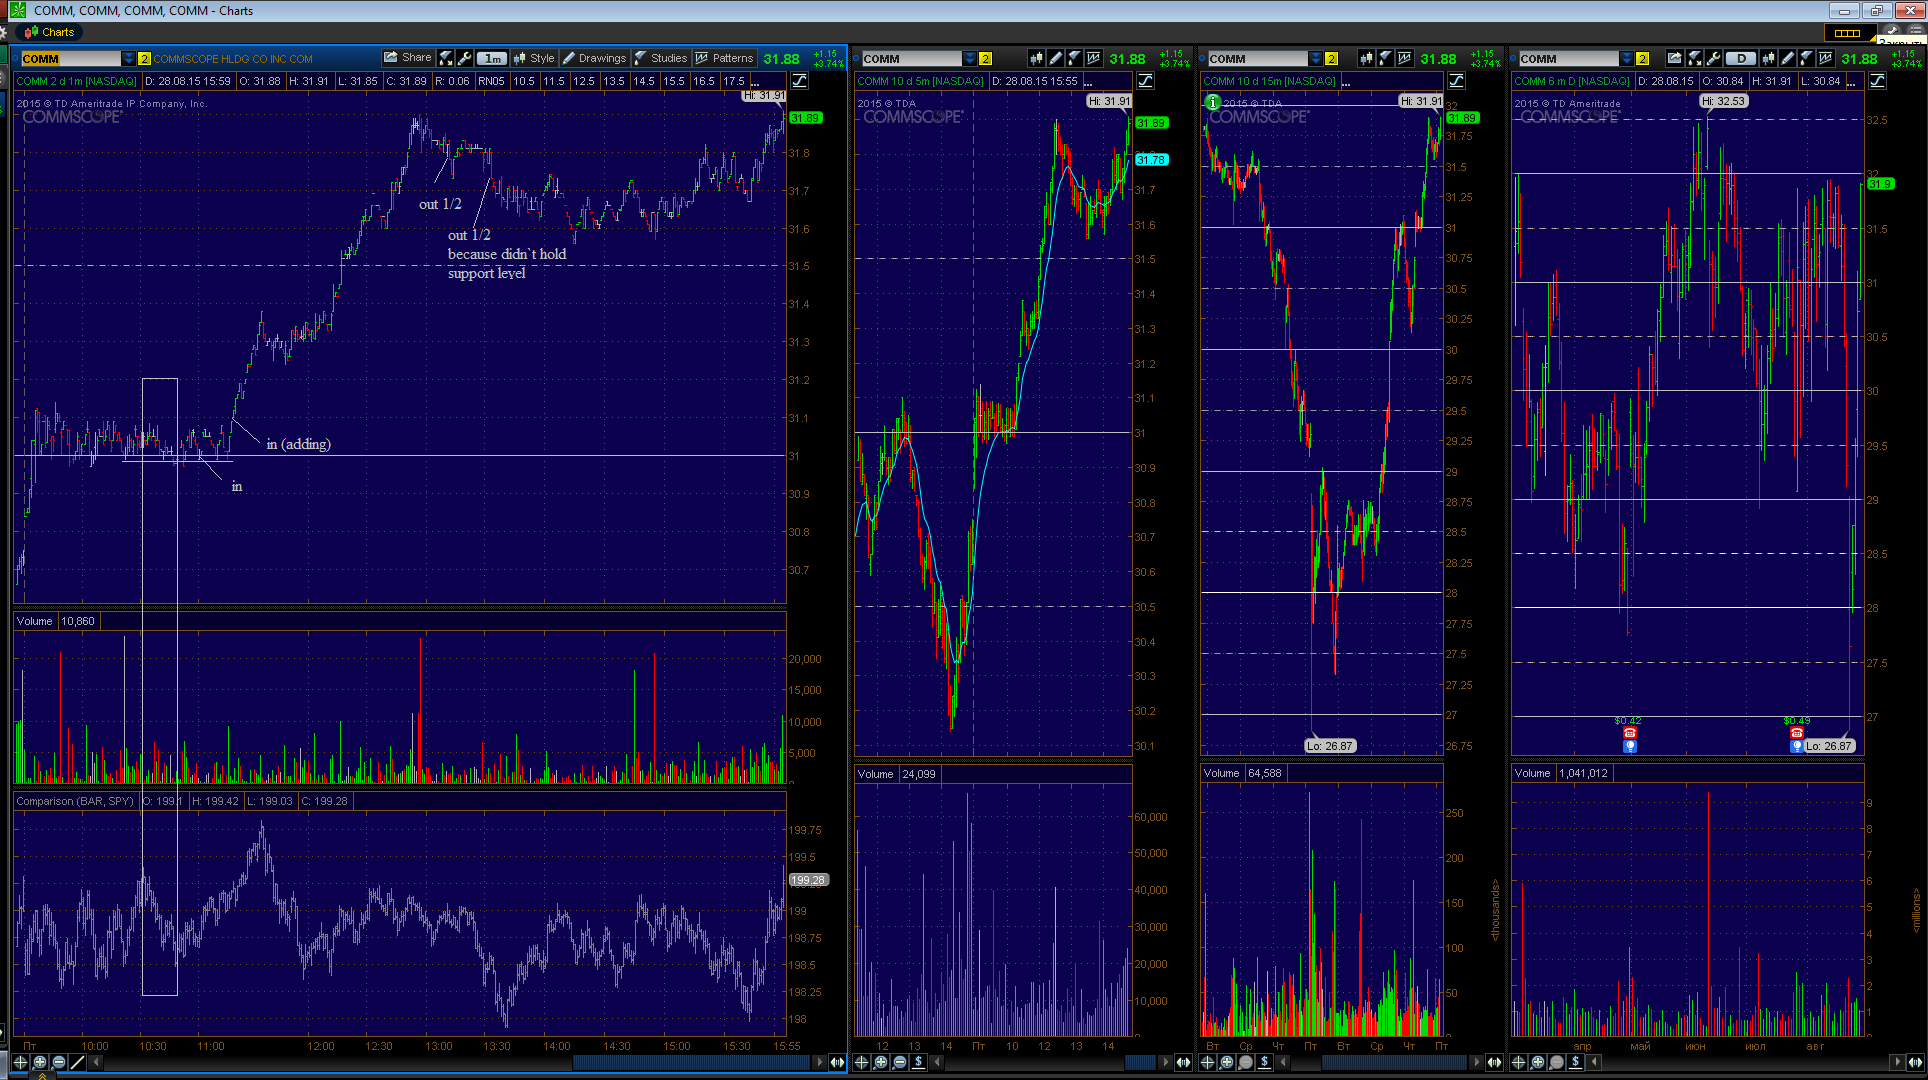Click time scrollbar below 15m chart
The image size is (1928, 1080).
point(1380,1062)
